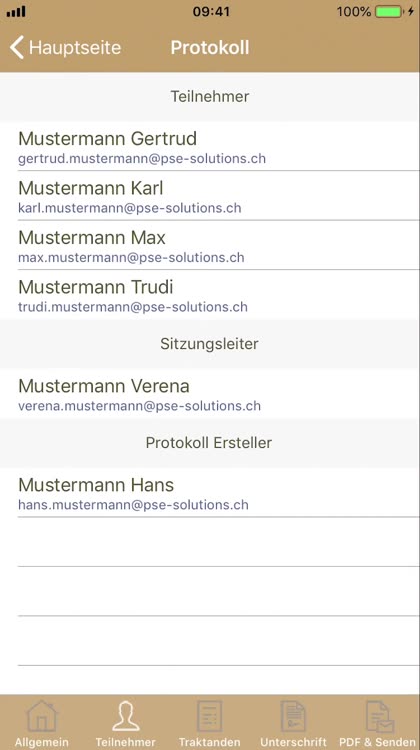The height and width of the screenshot is (750, 420).
Task: Tap email hans.mustermann@pse-solutions.ch
Action: click(133, 505)
